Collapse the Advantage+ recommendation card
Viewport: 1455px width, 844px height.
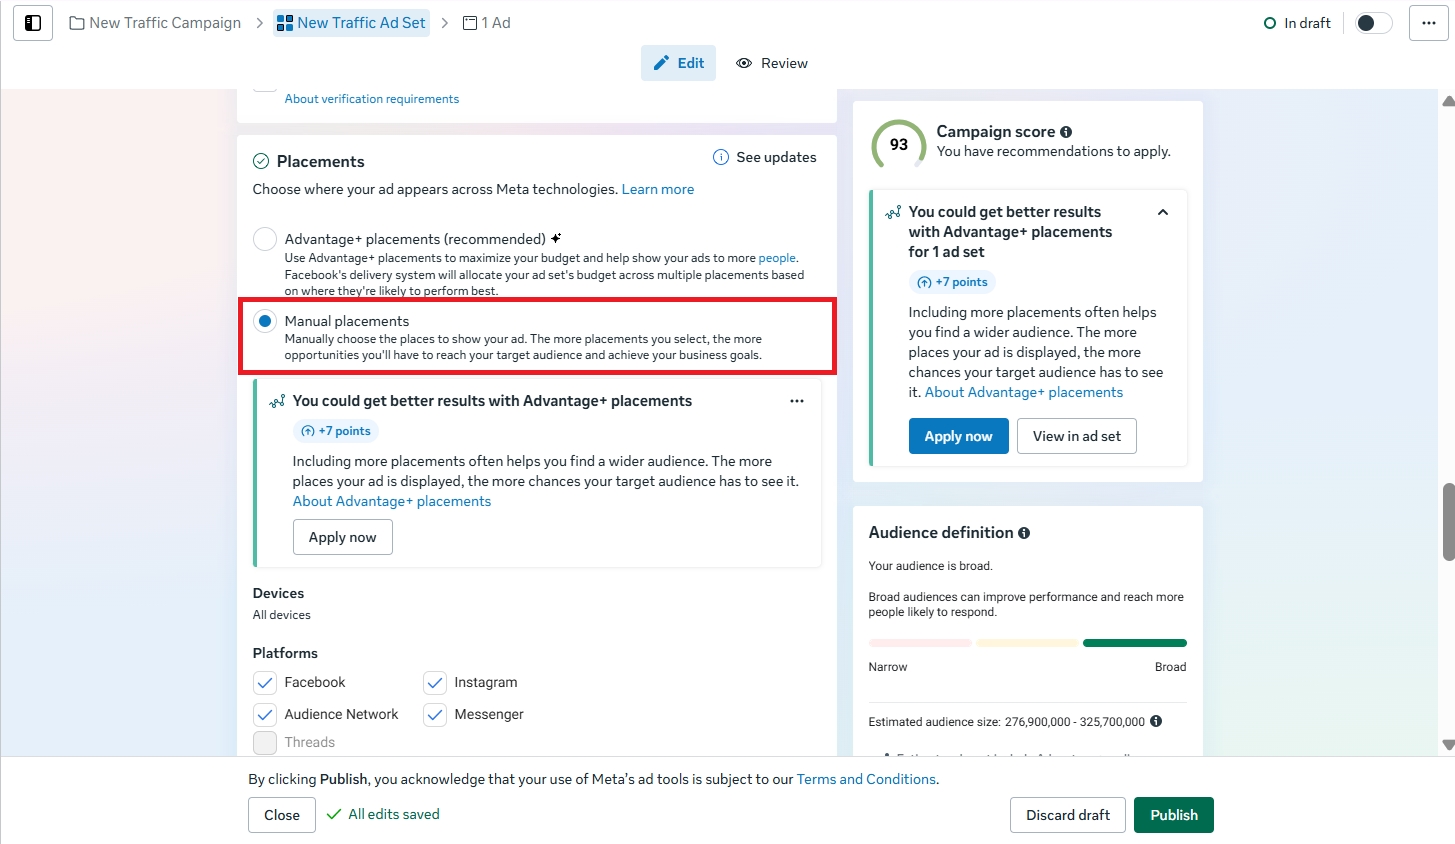click(x=1163, y=212)
